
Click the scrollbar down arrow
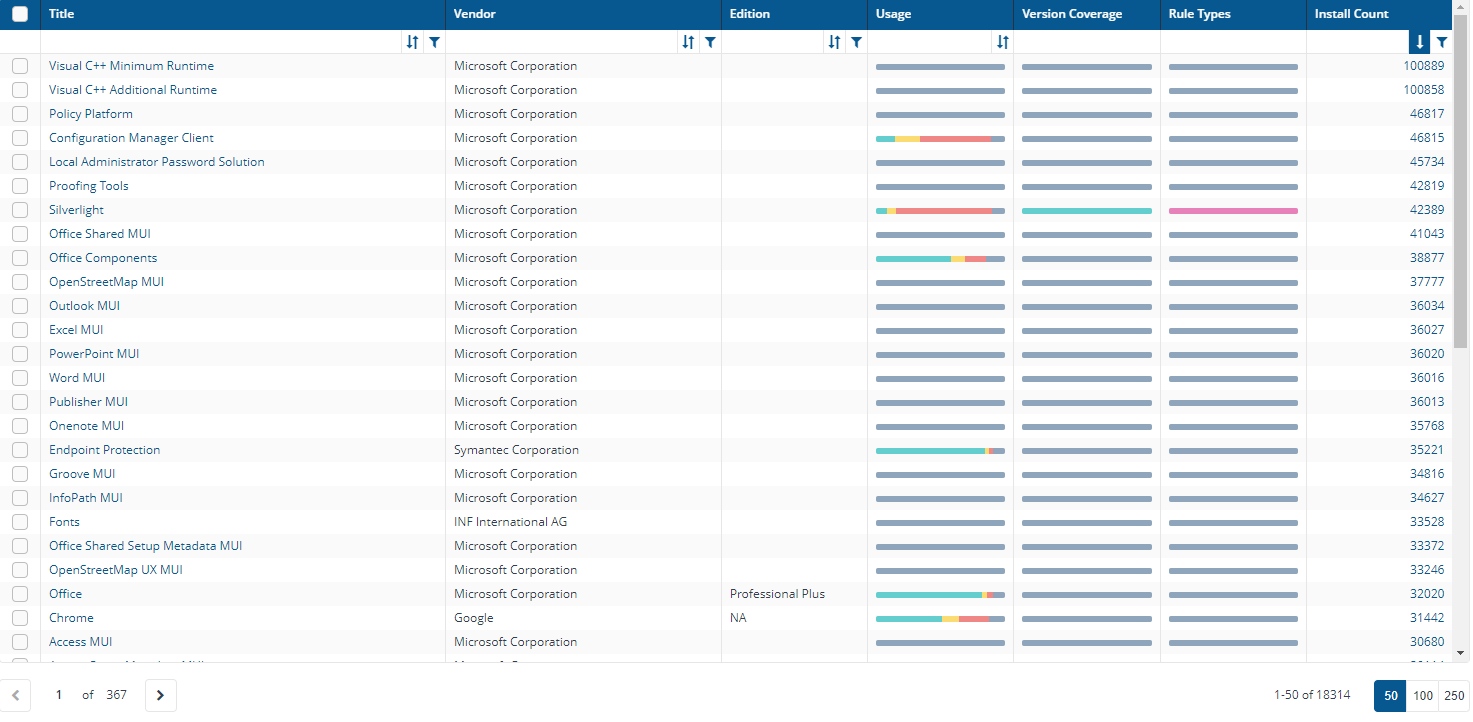point(1461,653)
